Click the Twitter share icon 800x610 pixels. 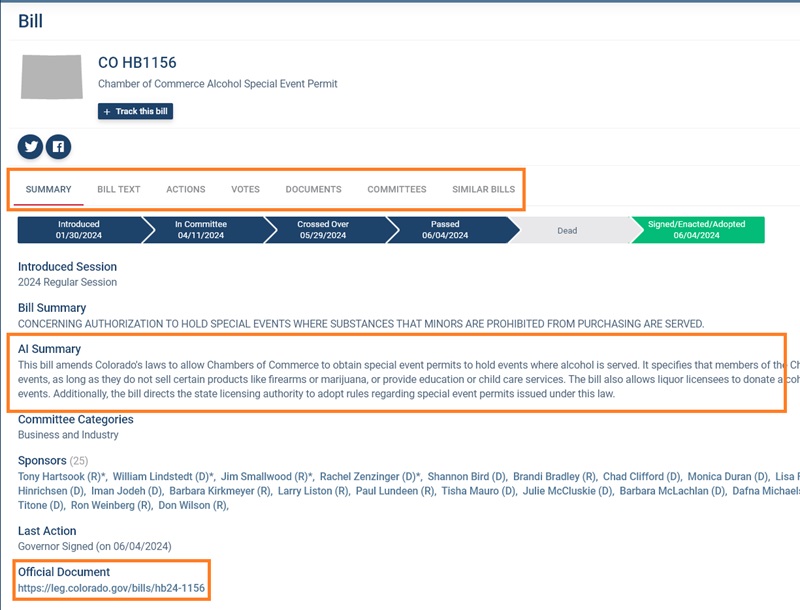(32, 147)
